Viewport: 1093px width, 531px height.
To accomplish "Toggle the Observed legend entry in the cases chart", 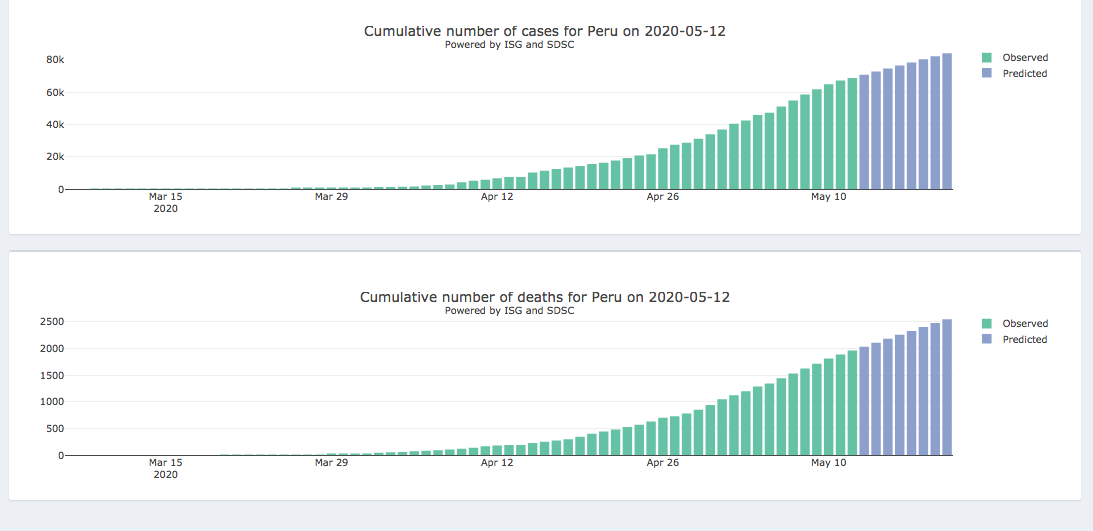I will tap(1025, 58).
